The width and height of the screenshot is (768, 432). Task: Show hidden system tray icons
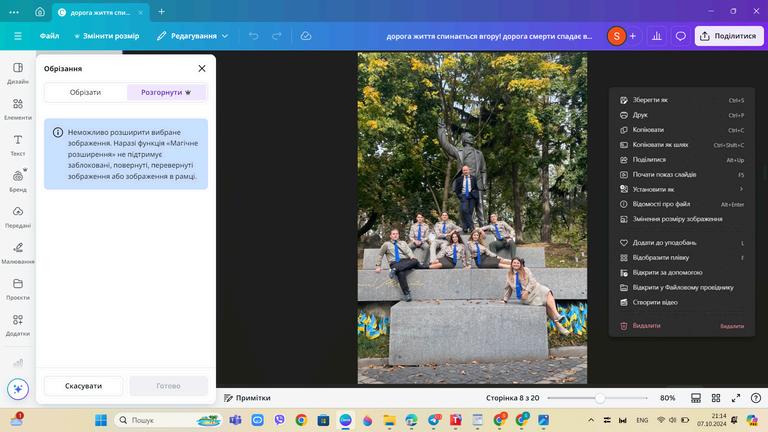[591, 420]
